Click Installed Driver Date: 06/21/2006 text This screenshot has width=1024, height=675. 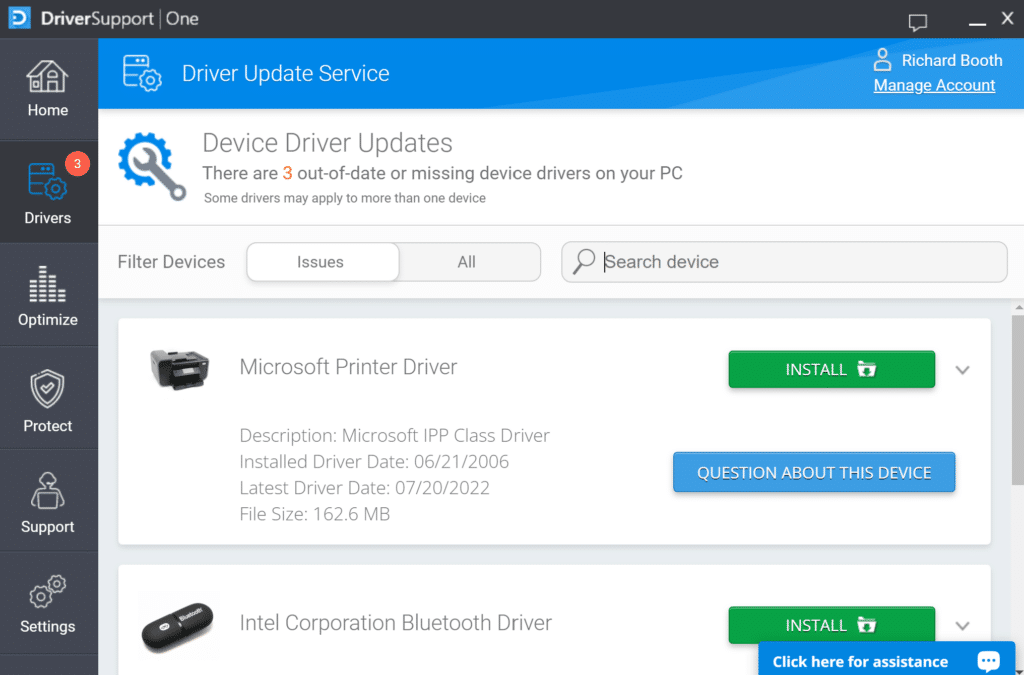click(374, 462)
